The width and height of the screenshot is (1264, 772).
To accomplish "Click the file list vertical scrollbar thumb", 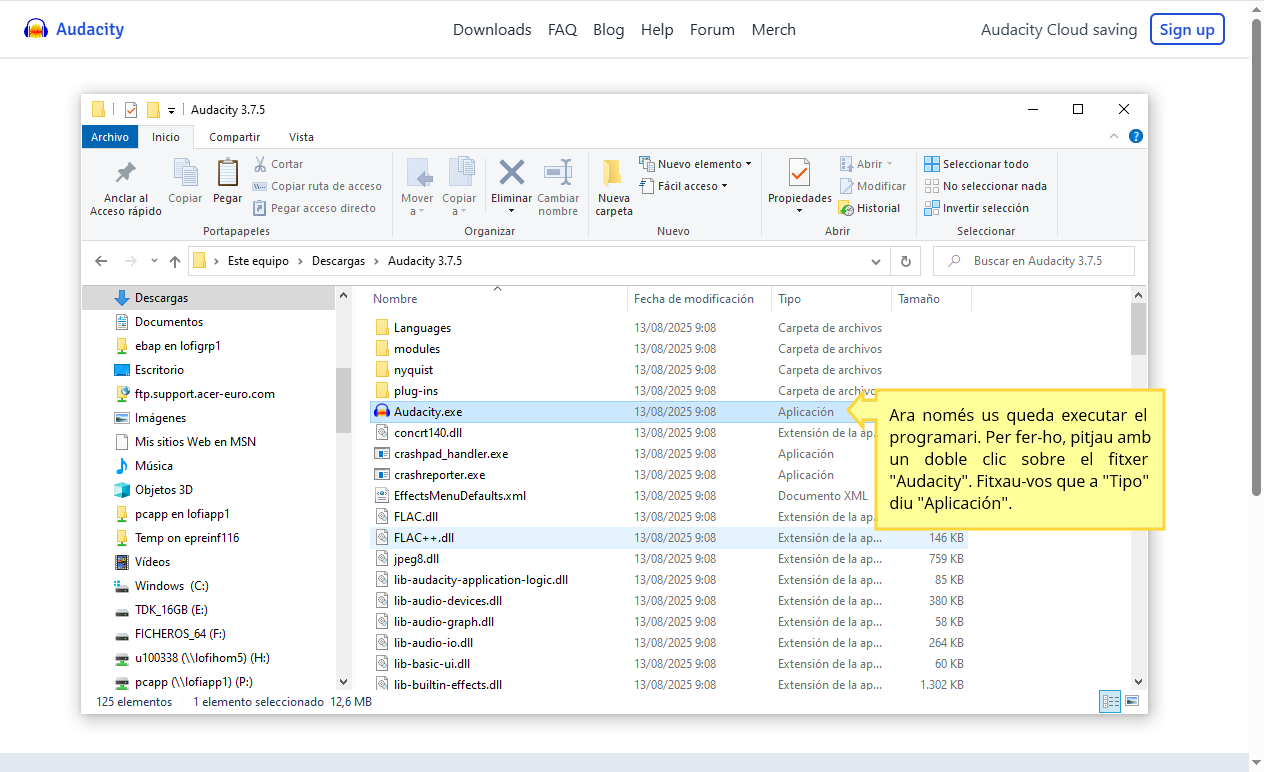I will point(1138,329).
